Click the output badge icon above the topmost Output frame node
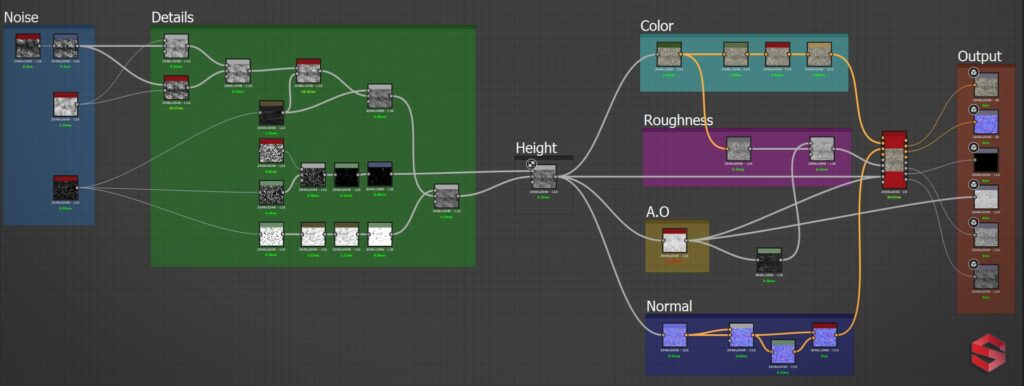The height and width of the screenshot is (386, 1024). pyautogui.click(x=973, y=72)
